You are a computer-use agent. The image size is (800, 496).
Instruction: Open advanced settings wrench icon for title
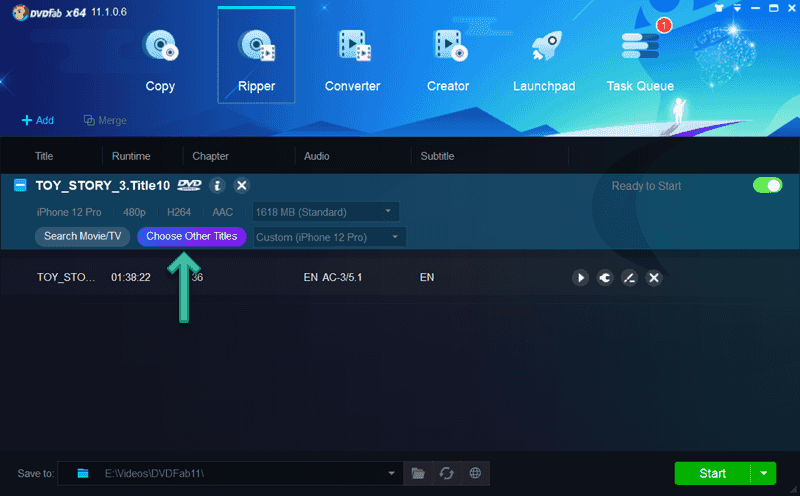point(605,278)
